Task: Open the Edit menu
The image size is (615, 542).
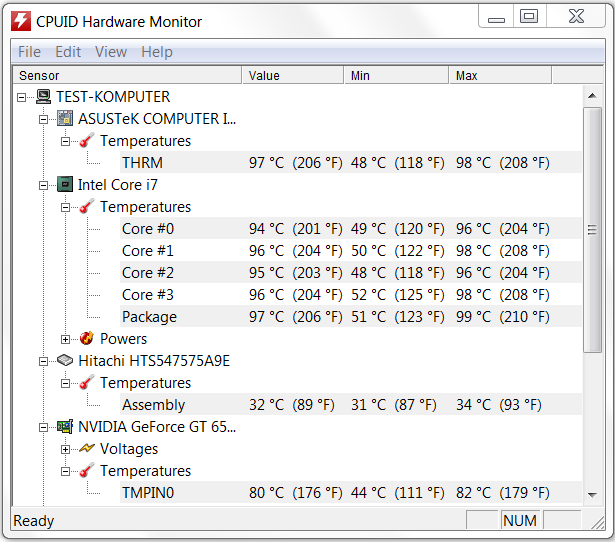Action: 68,52
